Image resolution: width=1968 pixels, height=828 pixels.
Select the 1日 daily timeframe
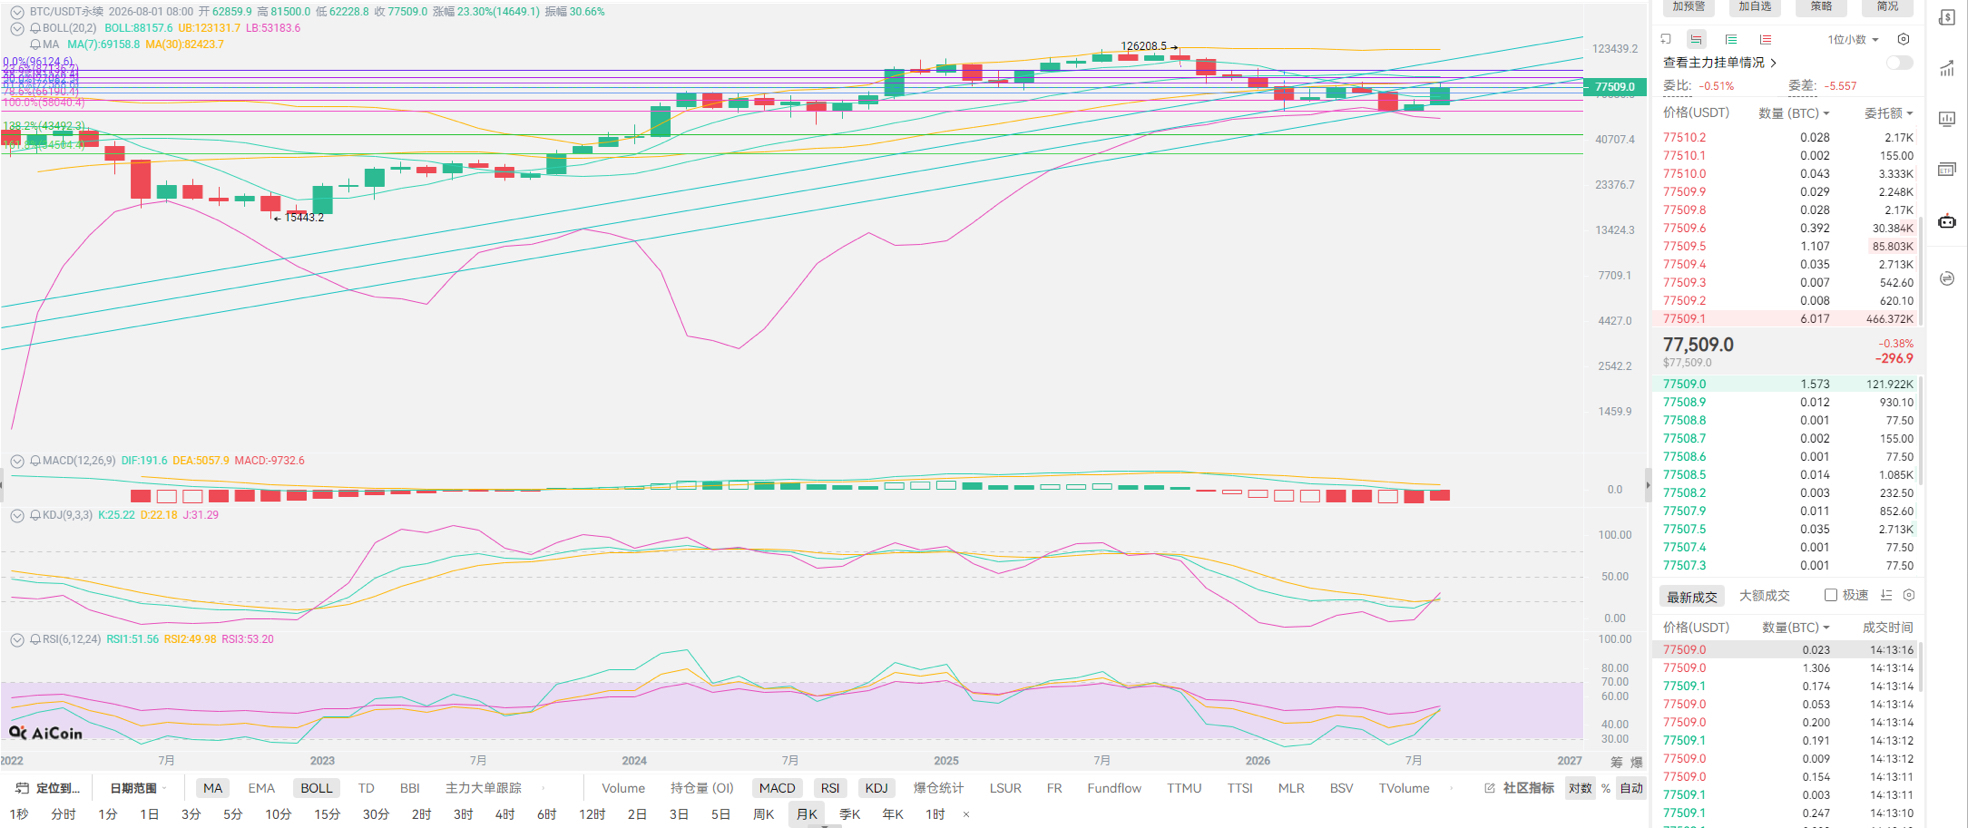tap(149, 814)
